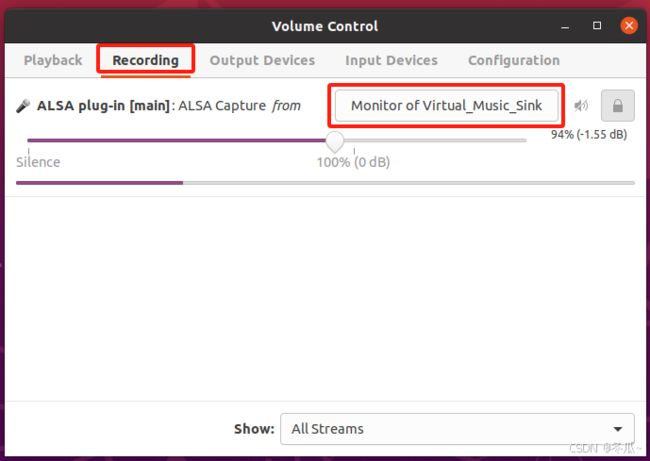Open the Configuration tab
The width and height of the screenshot is (650, 461).
[514, 61]
